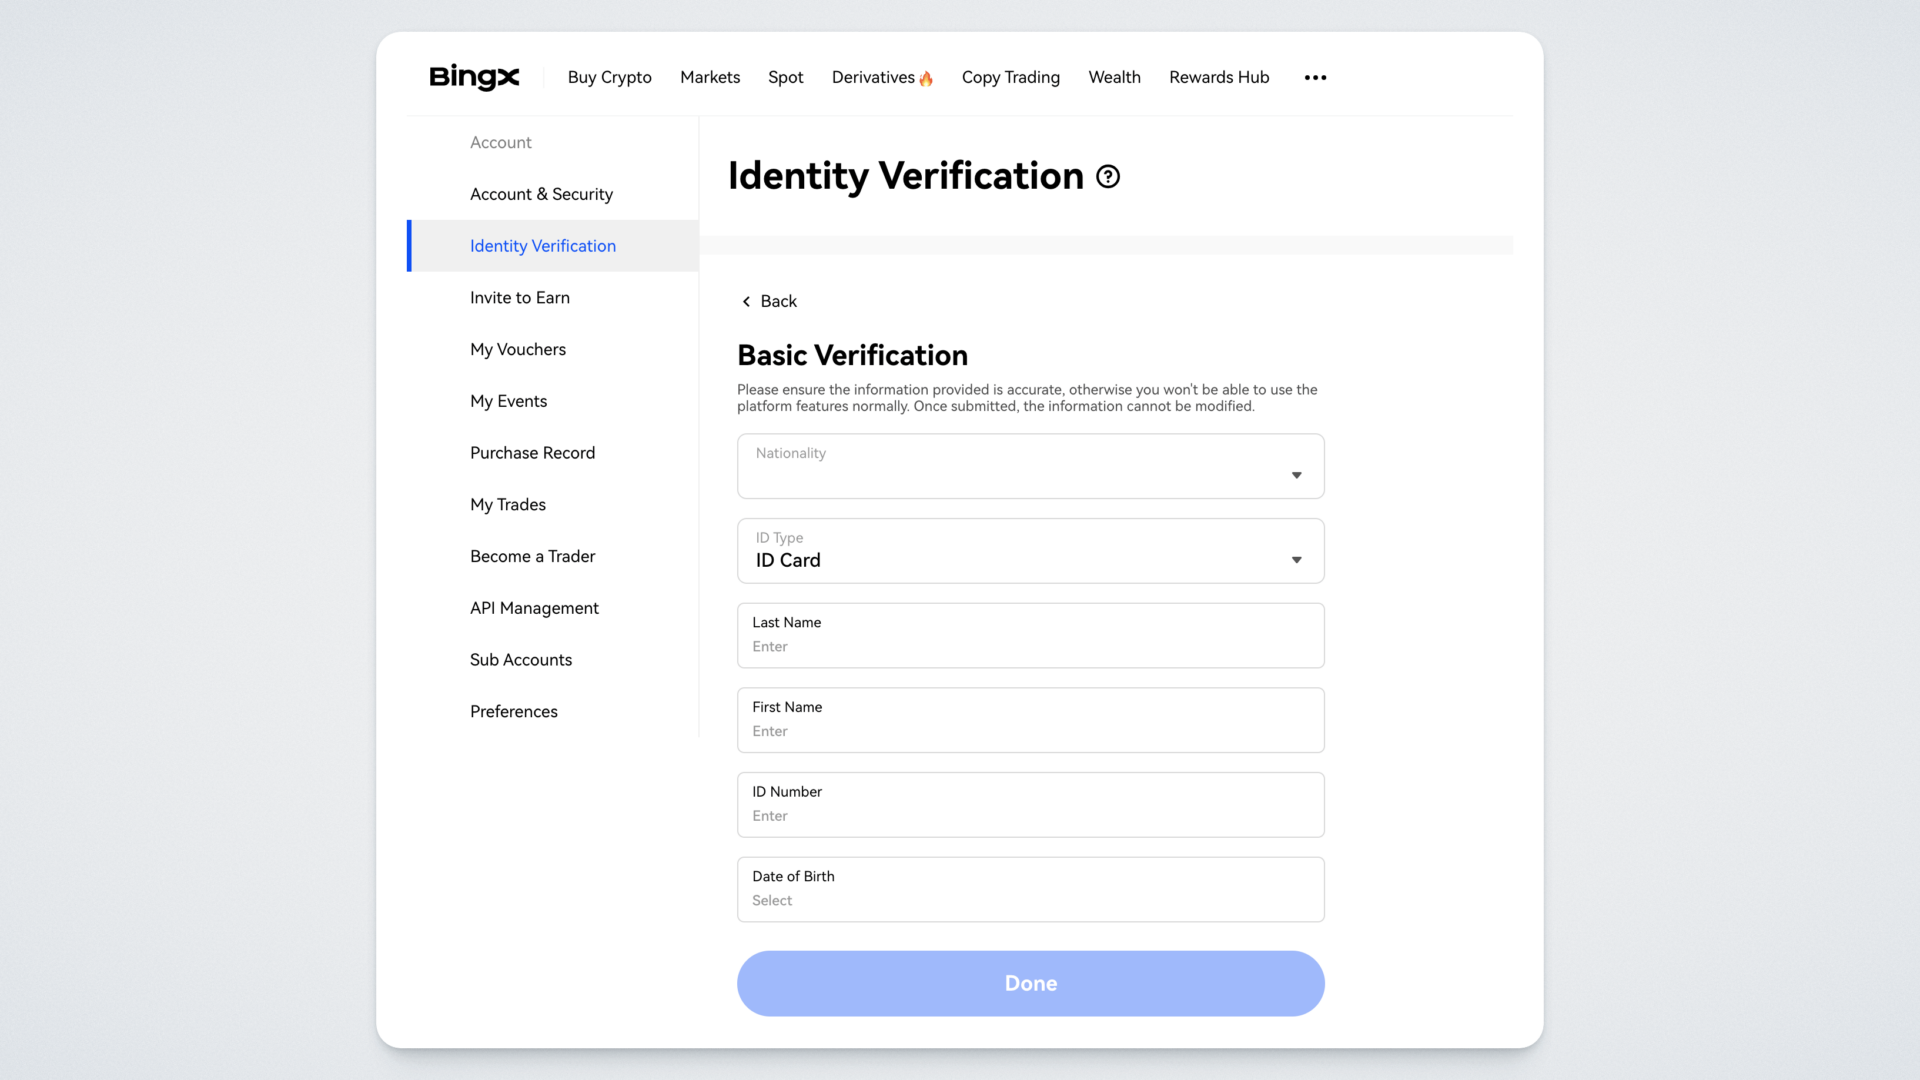Screen dimensions: 1920x1080
Task: Focus the First Name input field
Action: (x=1030, y=731)
